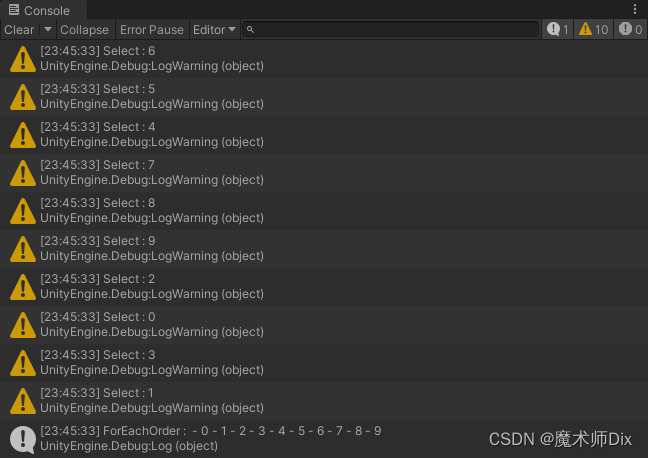
Task: Toggle error filter showing 0
Action: [x=630, y=30]
